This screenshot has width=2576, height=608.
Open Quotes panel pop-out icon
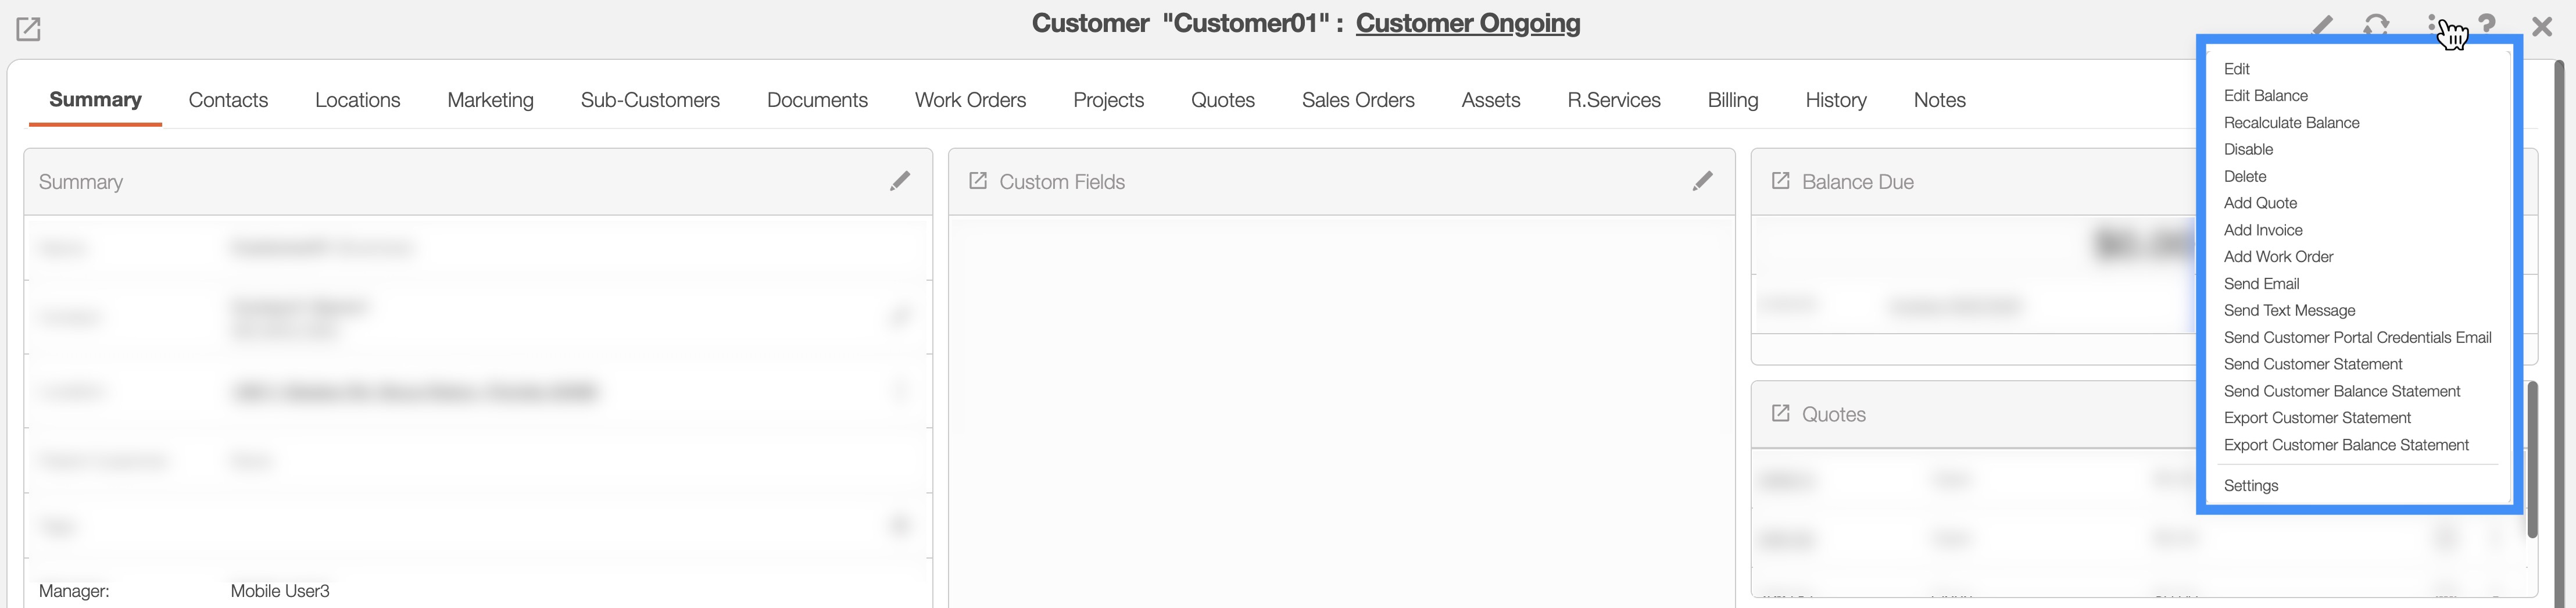point(1780,413)
